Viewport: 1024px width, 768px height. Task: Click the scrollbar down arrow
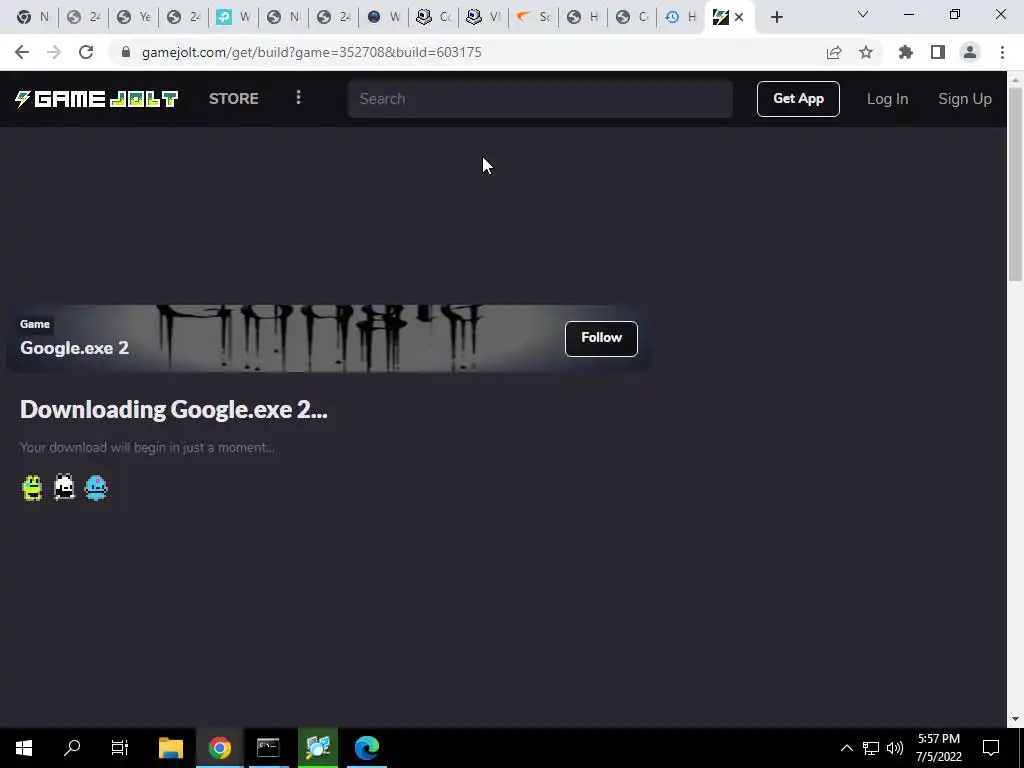(1015, 719)
